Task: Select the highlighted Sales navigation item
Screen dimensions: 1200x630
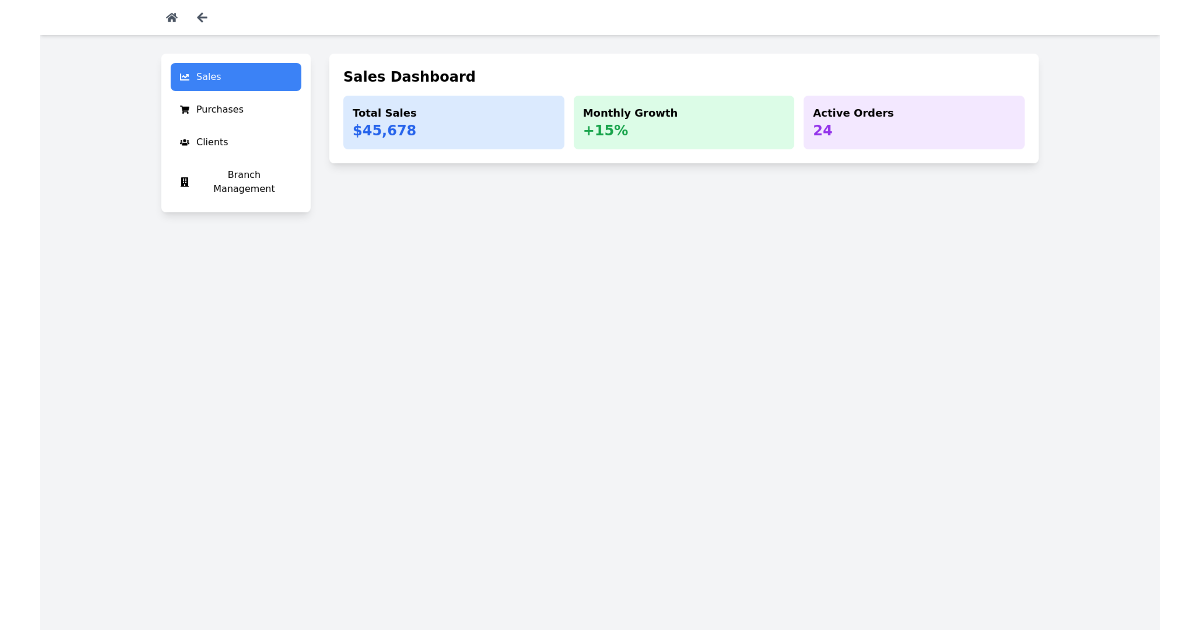Action: 235,76
